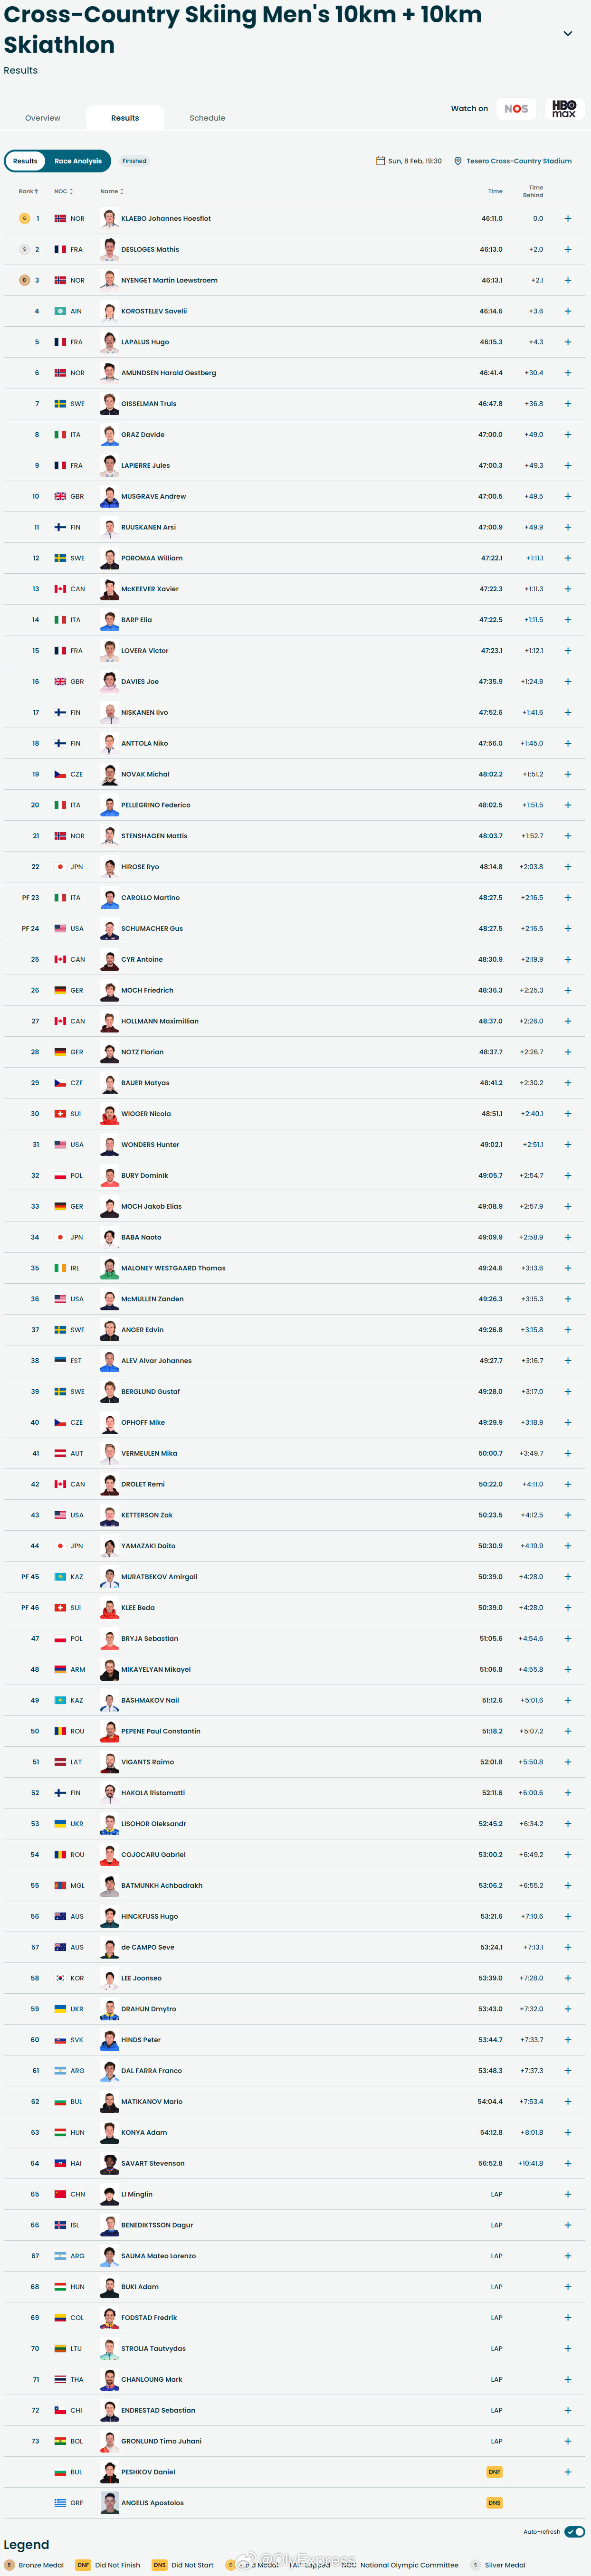Viewport: 591px width, 2576px height.
Task: Click the DNF badge for PESHKOV Daniel
Action: (494, 2471)
